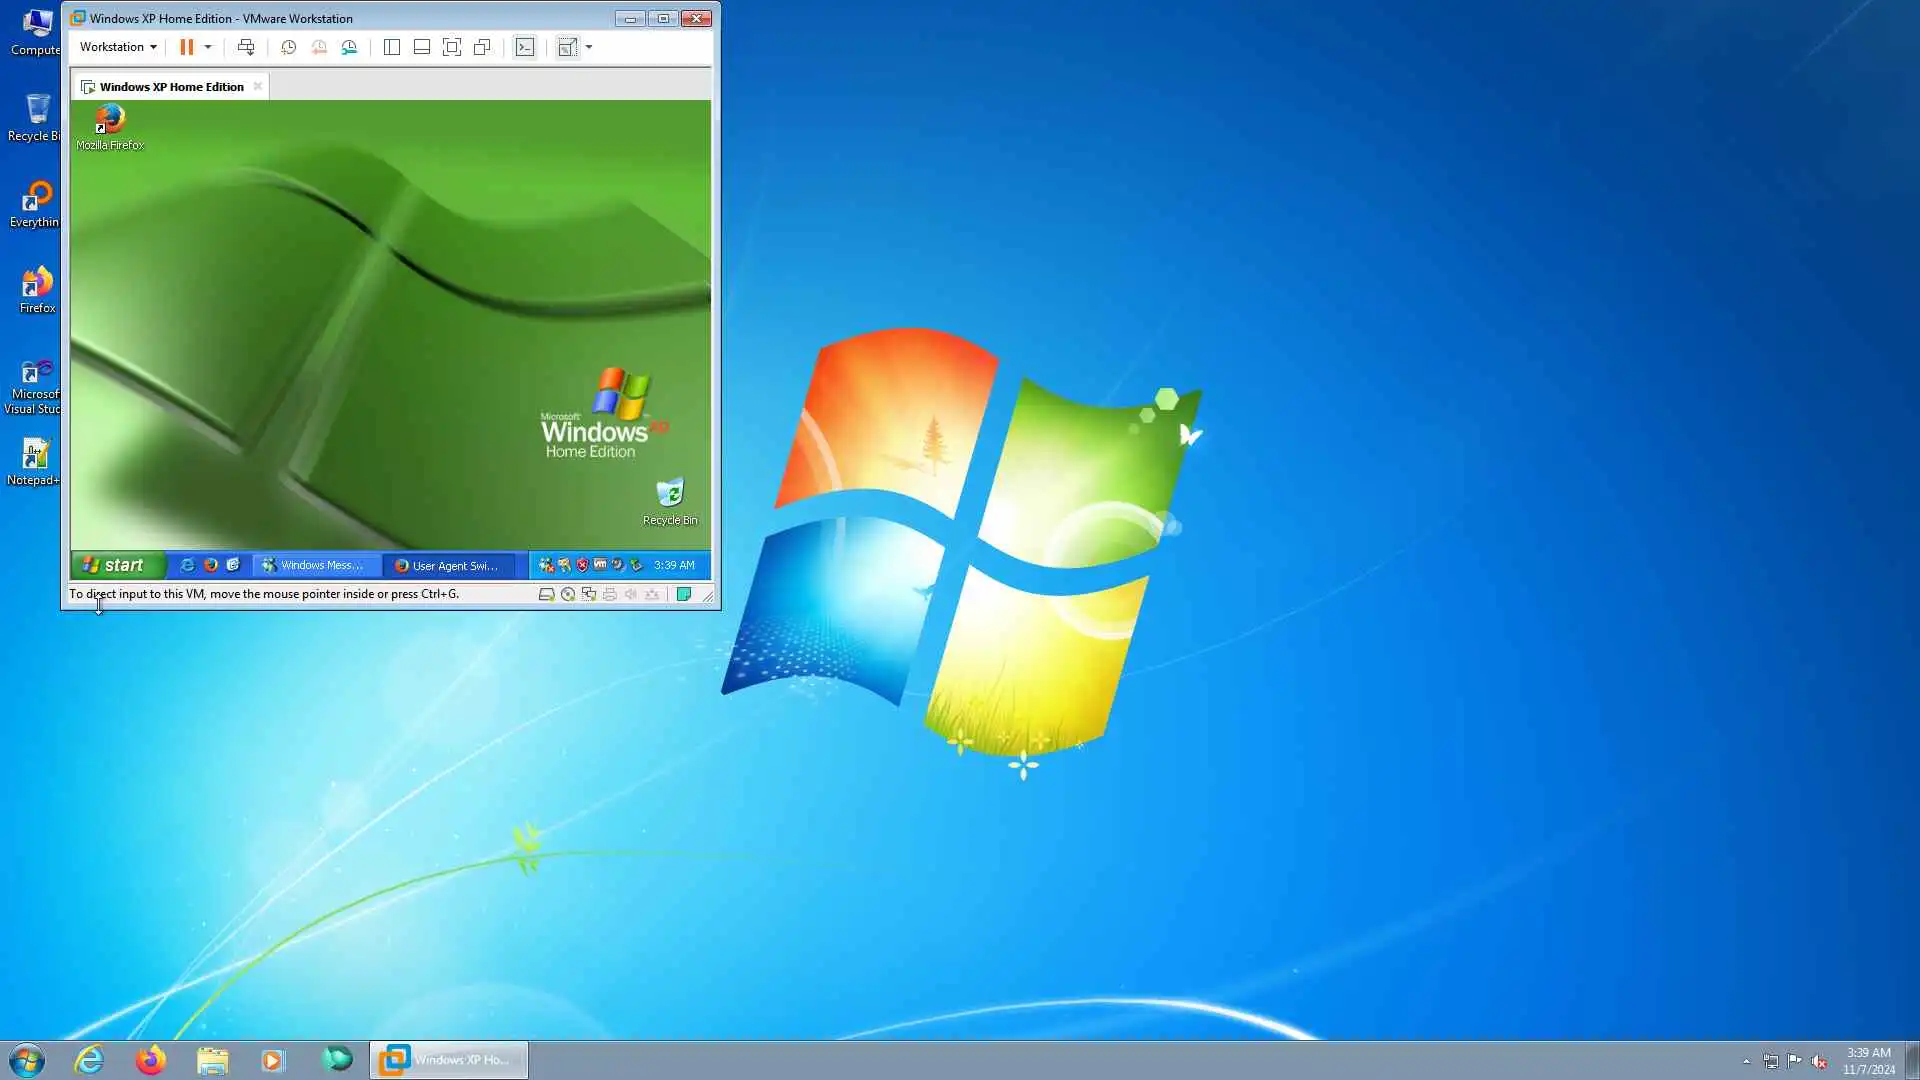The width and height of the screenshot is (1920, 1080).
Task: Toggle the thumbnail bar view
Action: coord(422,47)
